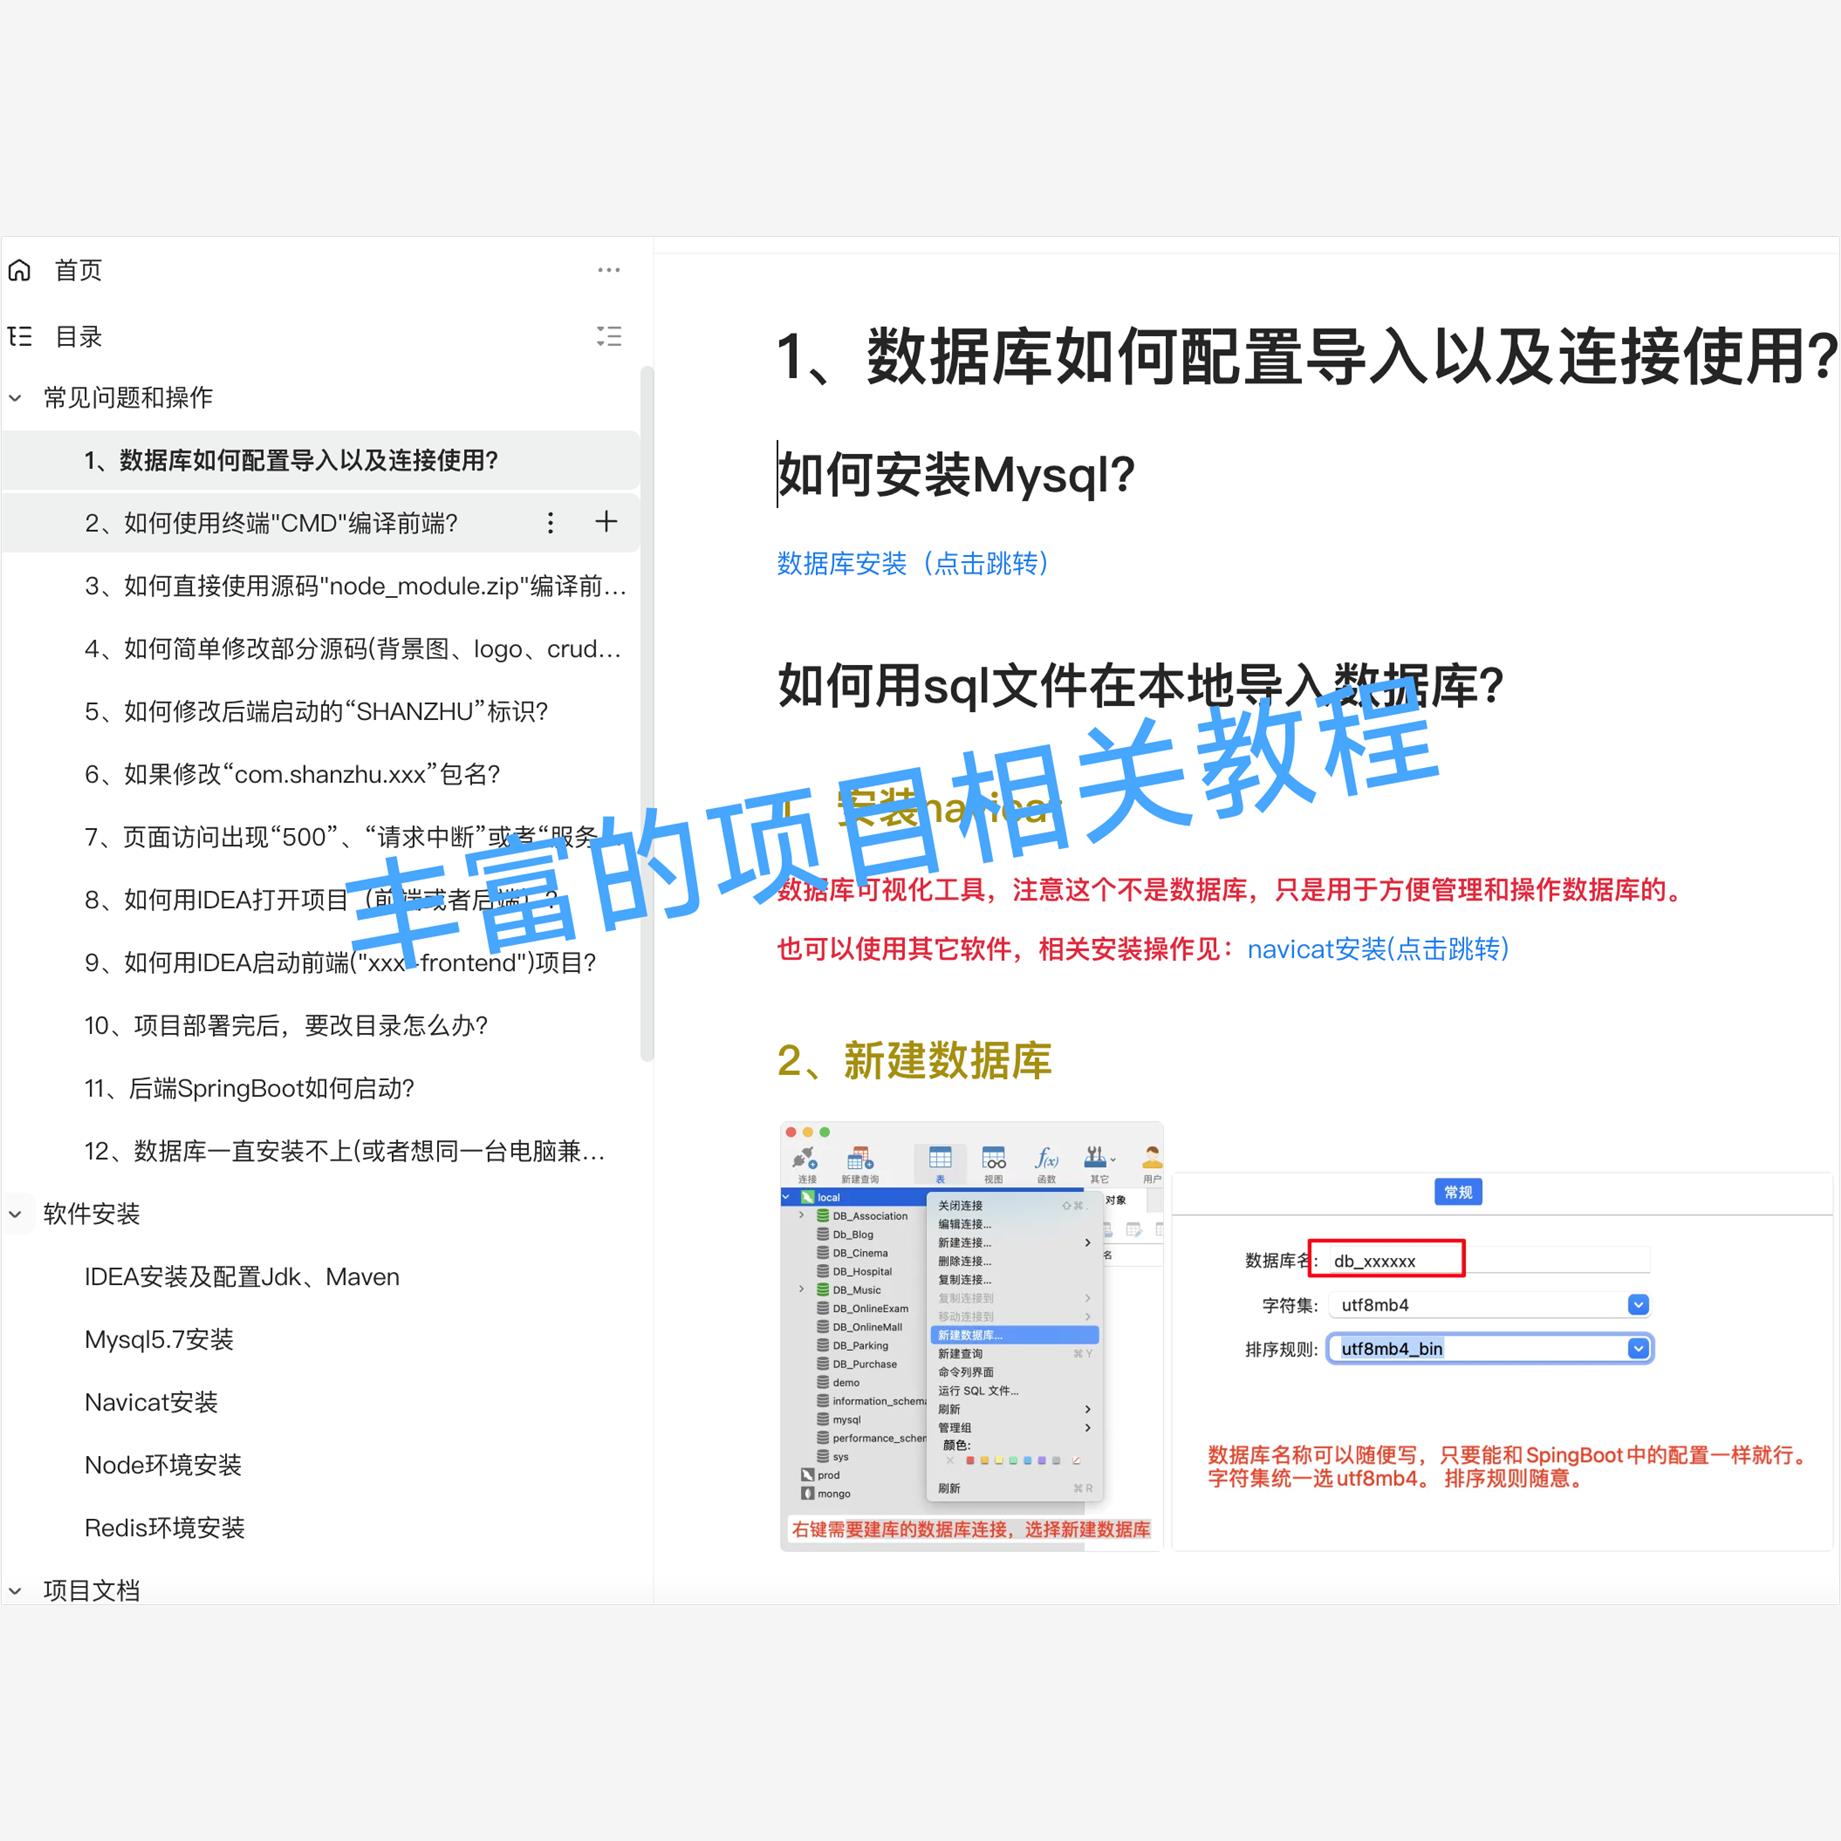Click the heading 2、新建数据库
Viewport: 1841px width, 1841px height.
[914, 1061]
